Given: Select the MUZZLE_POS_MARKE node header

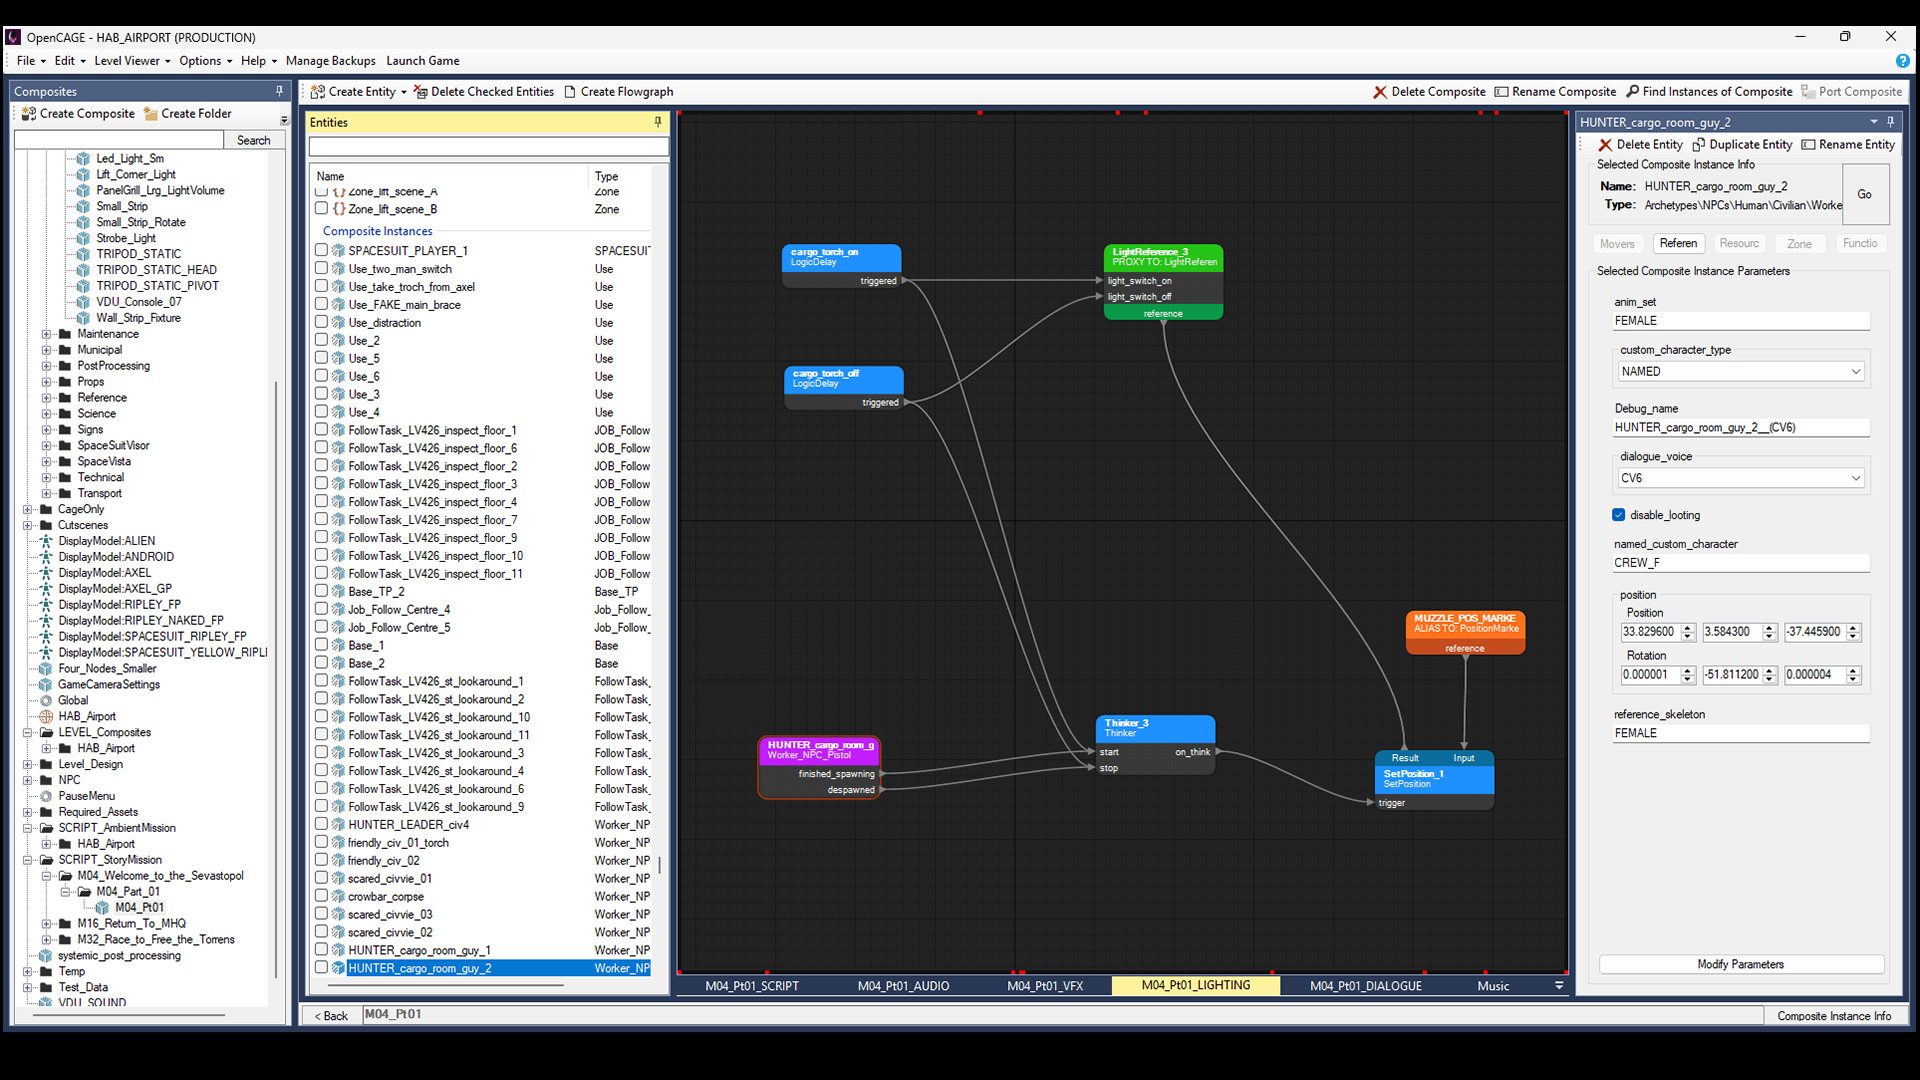Looking at the screenshot, I should 1465,623.
